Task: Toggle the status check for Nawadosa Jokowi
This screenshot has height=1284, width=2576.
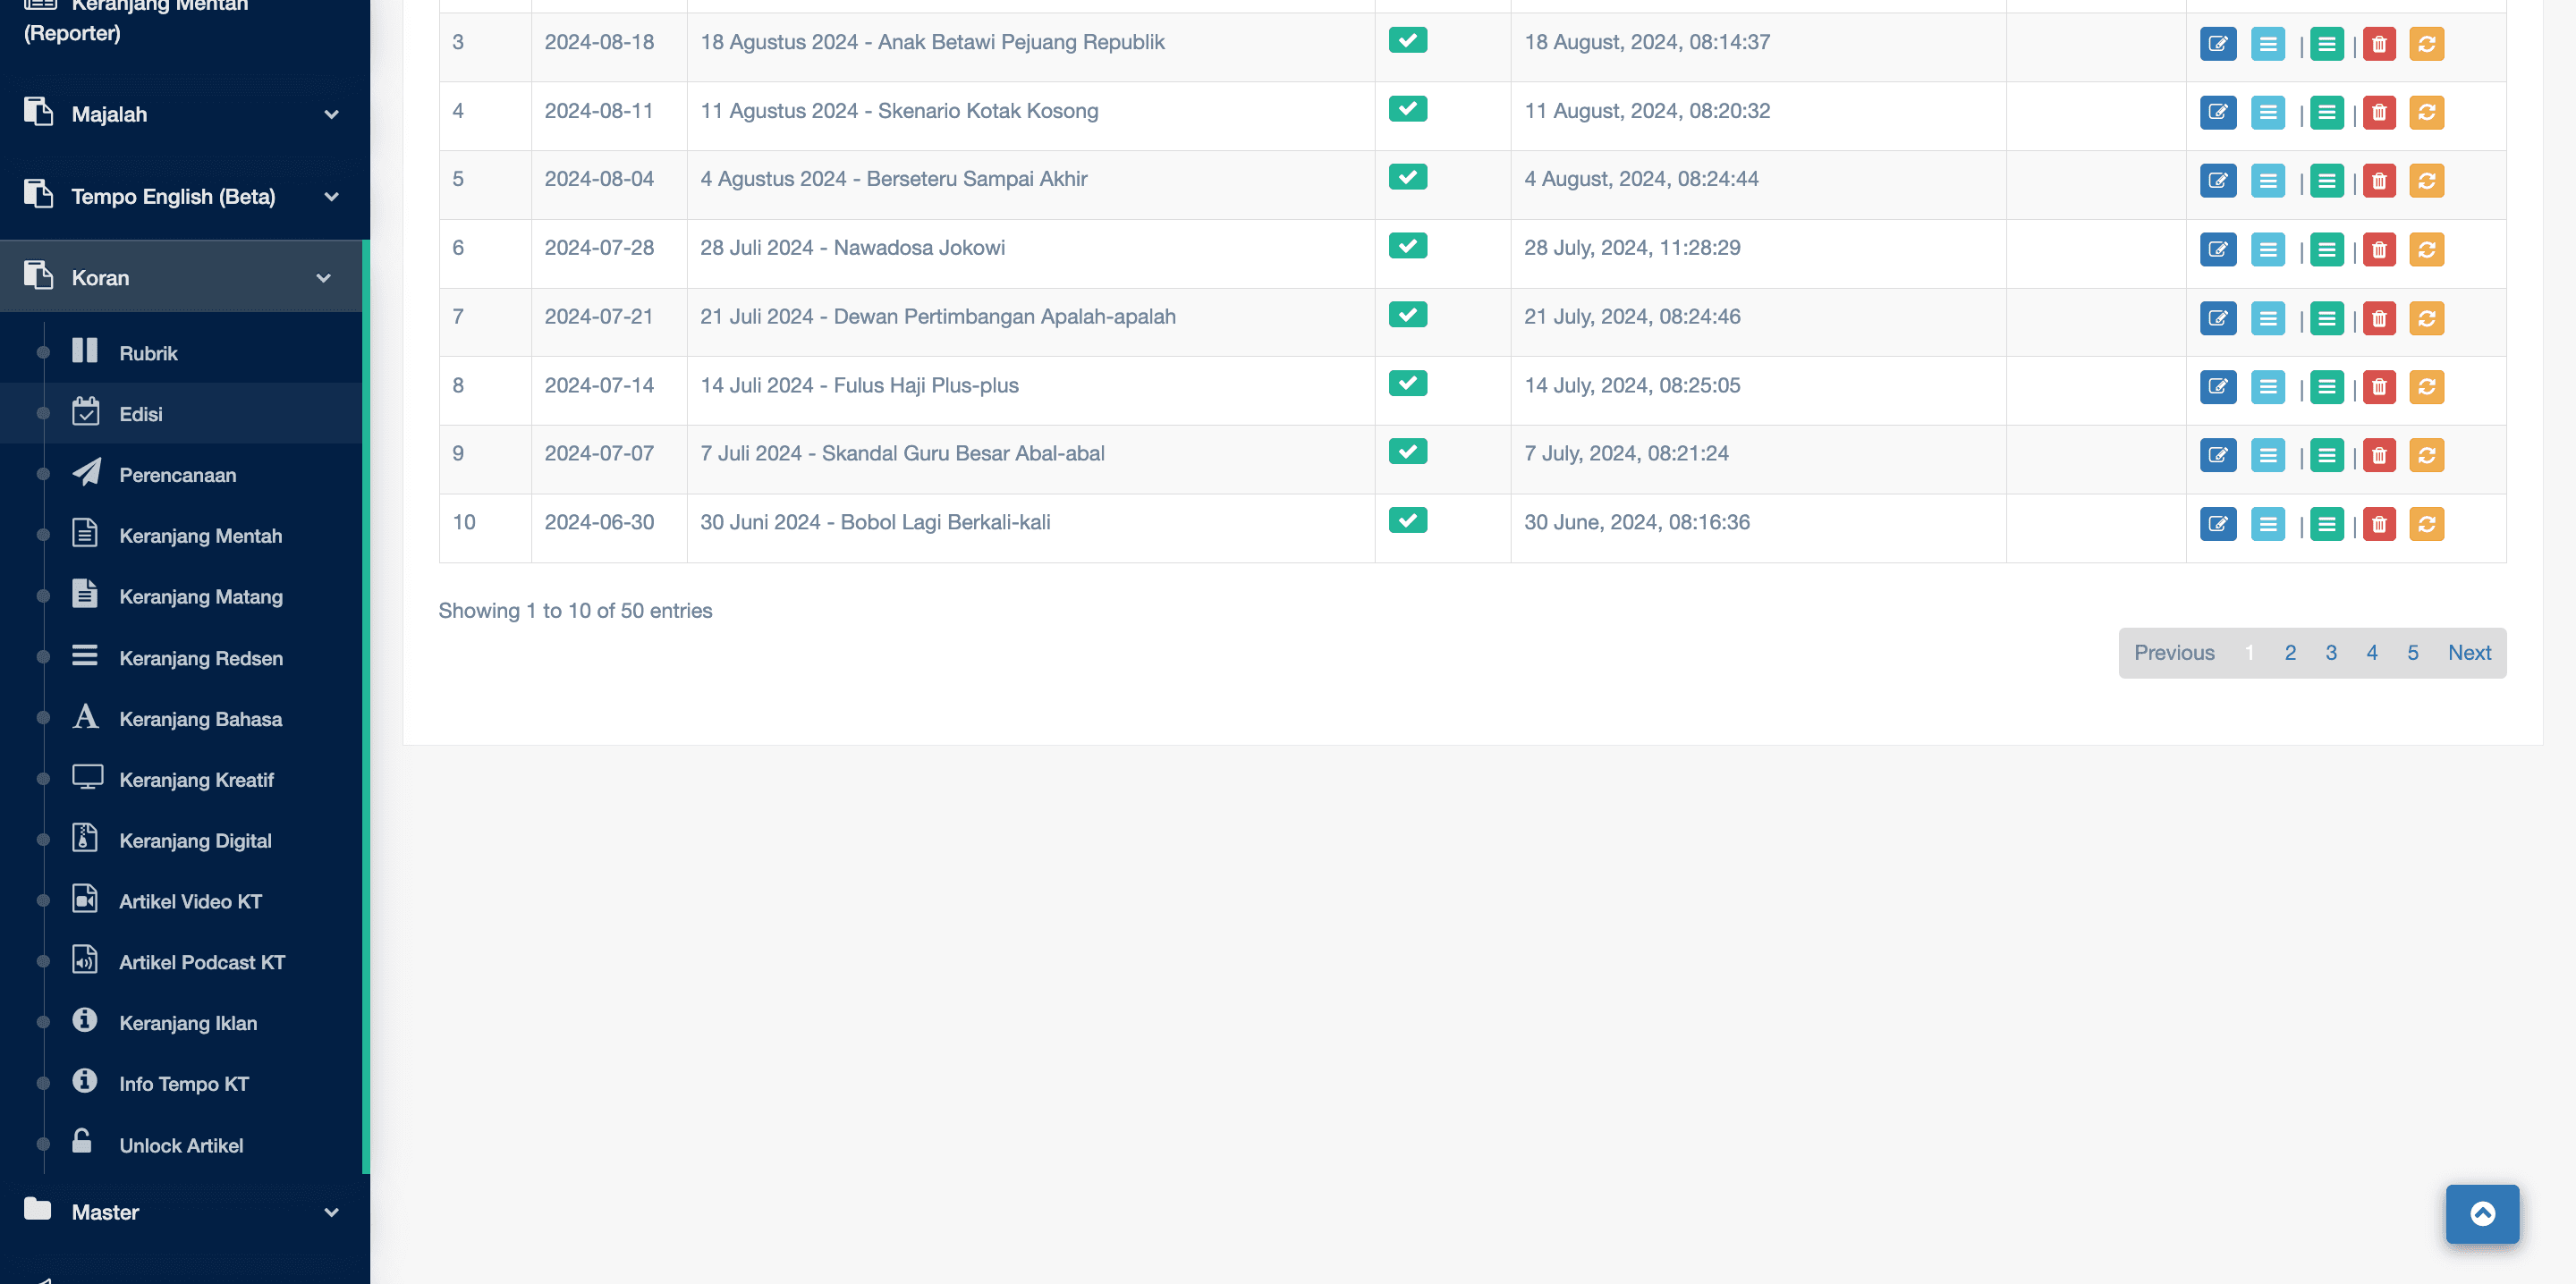Action: 1408,246
